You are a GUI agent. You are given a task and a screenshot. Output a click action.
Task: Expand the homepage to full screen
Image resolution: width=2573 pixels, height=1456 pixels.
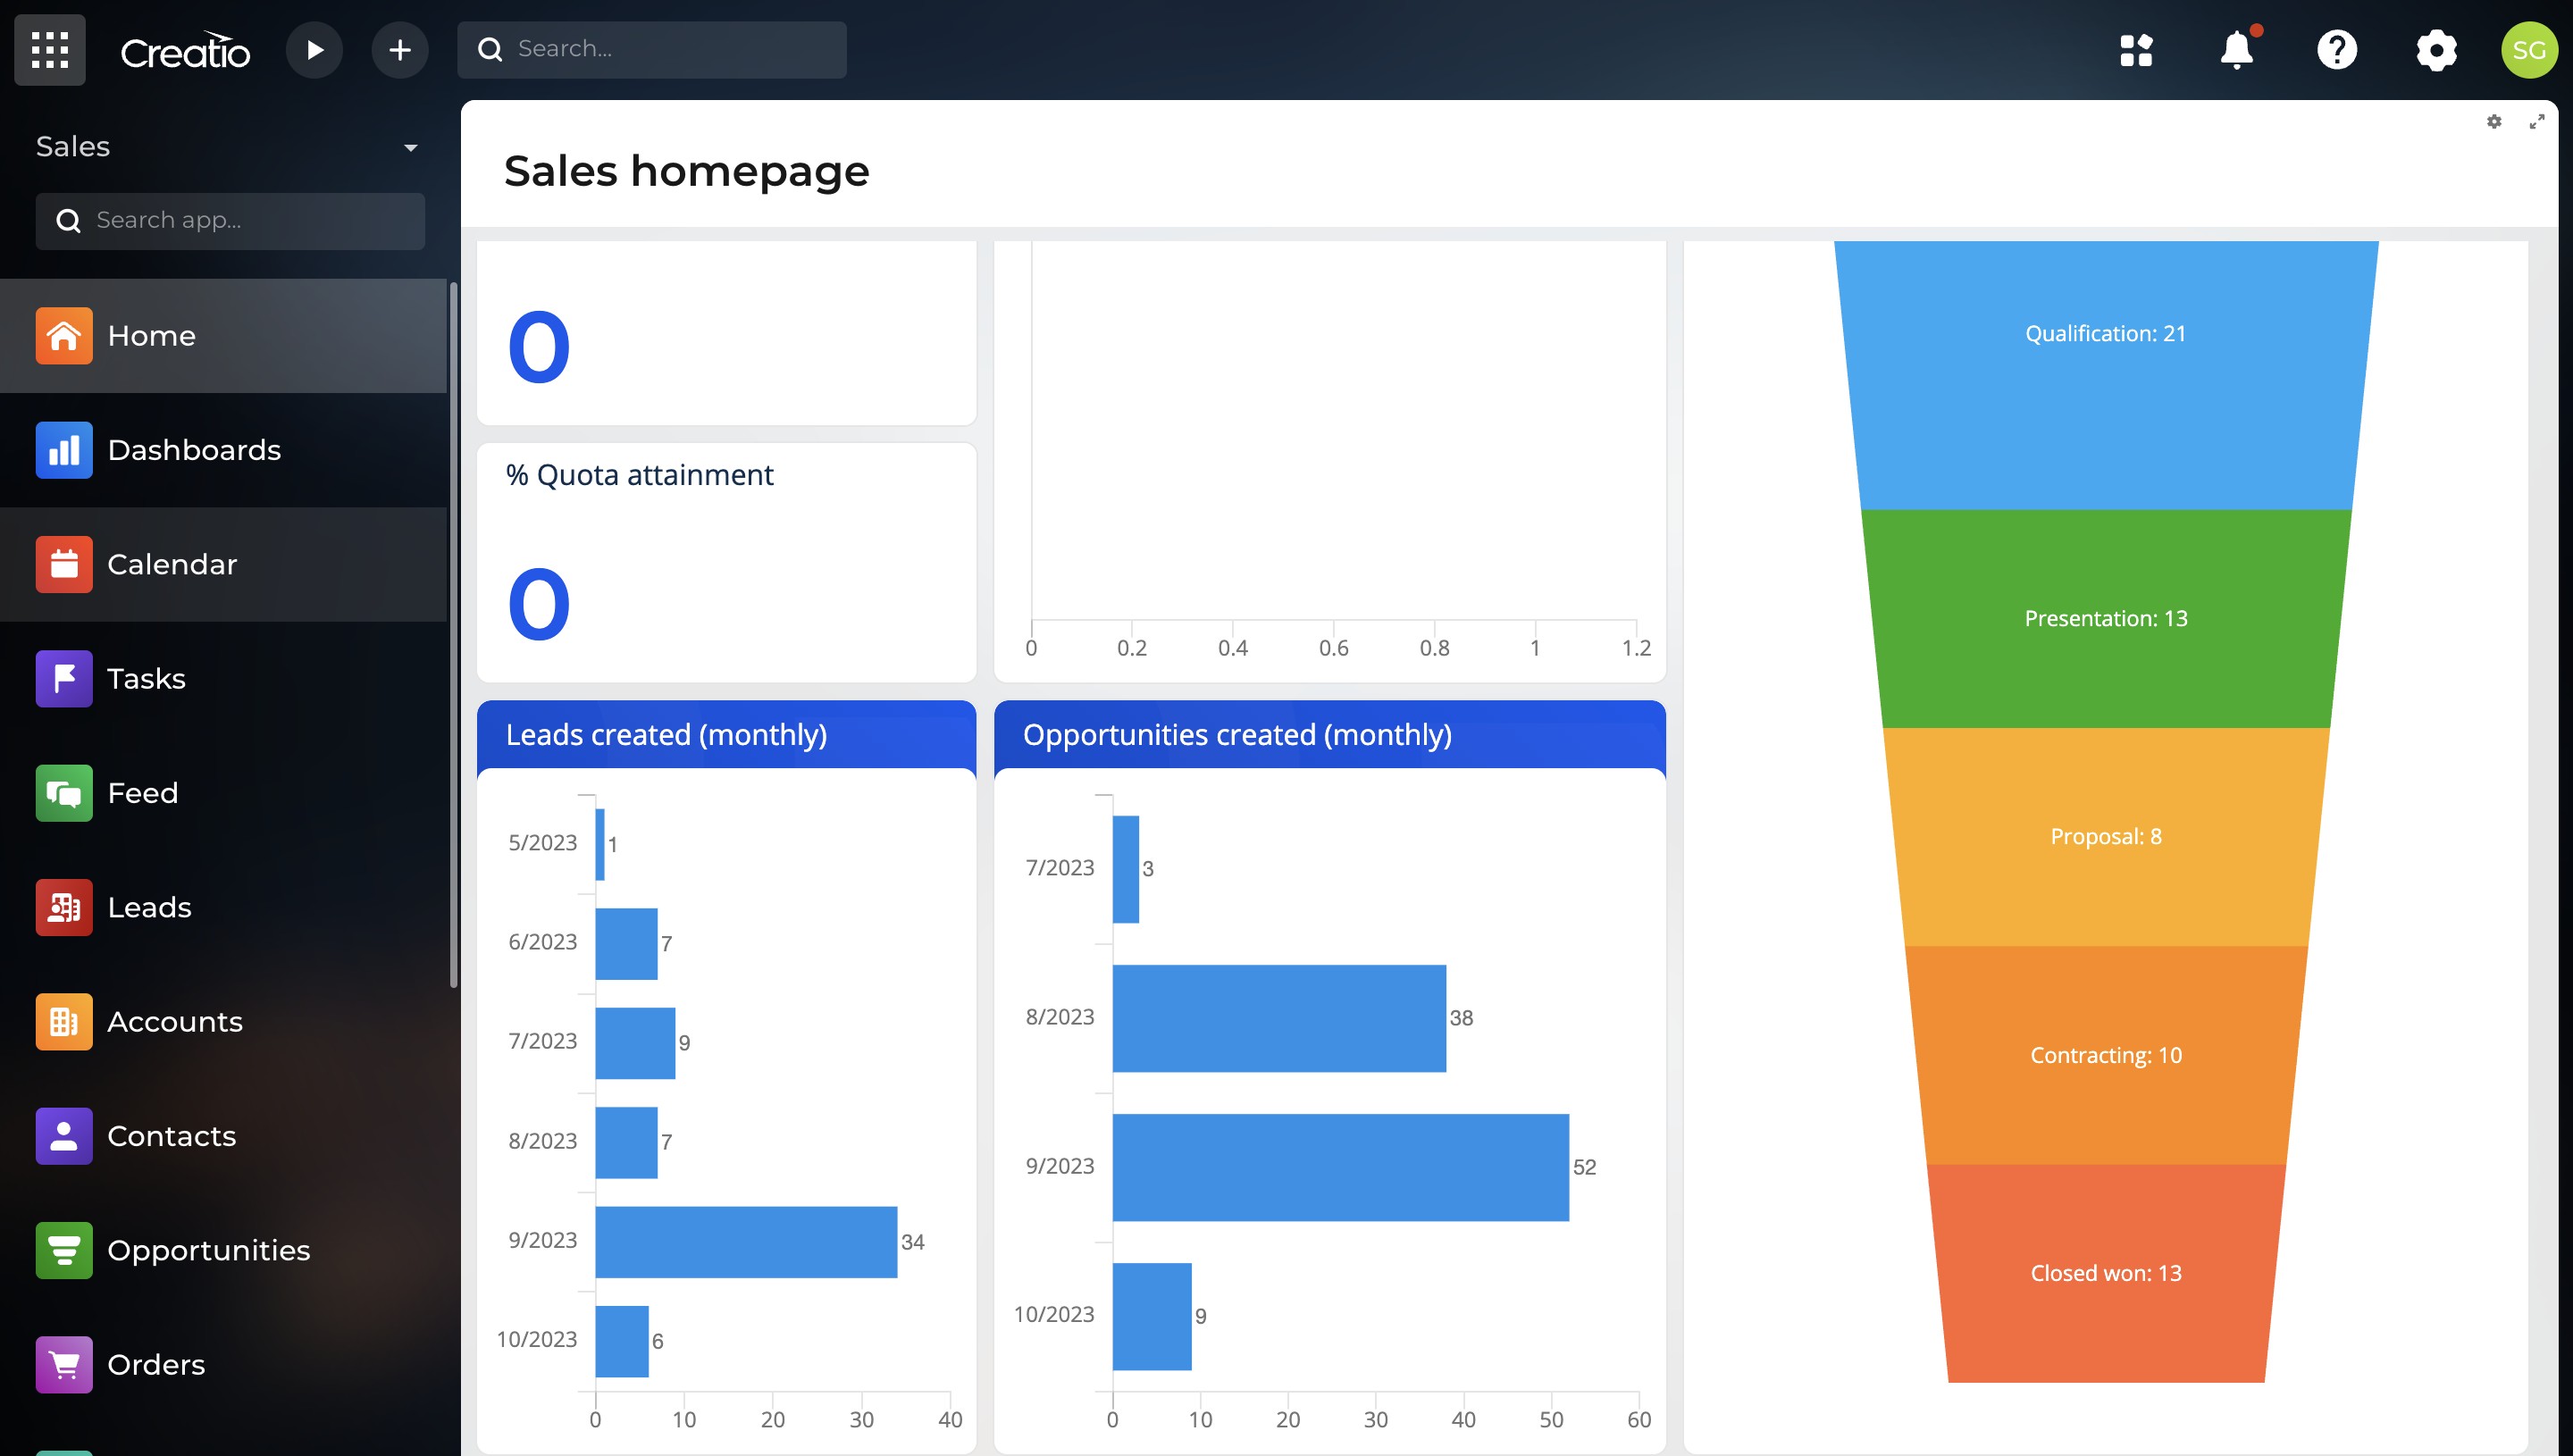tap(2537, 122)
